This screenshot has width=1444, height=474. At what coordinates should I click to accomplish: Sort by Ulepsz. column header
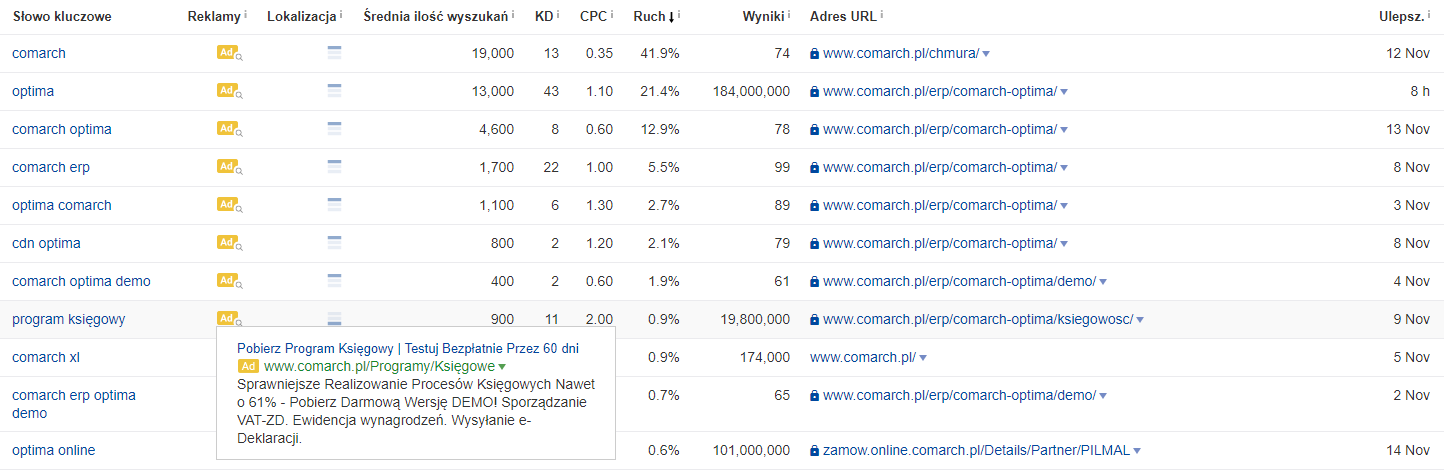1403,17
